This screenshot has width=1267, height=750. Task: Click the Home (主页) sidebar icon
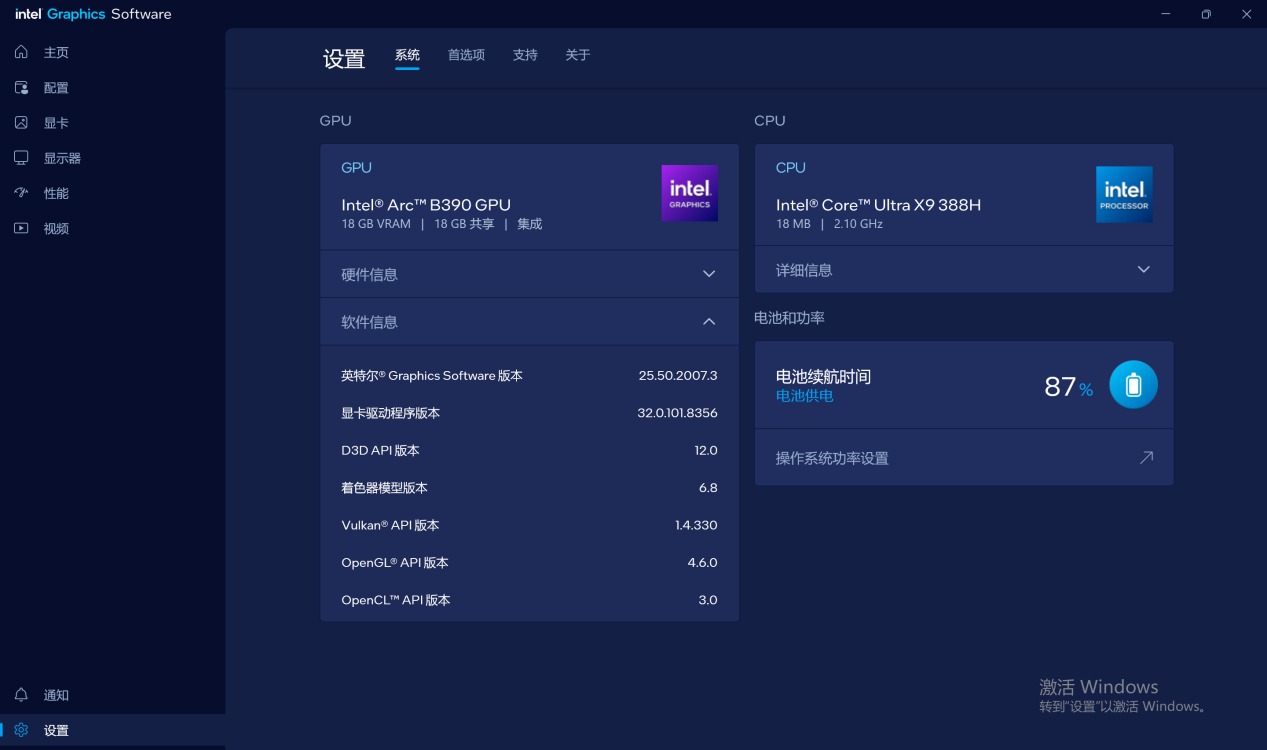click(21, 52)
